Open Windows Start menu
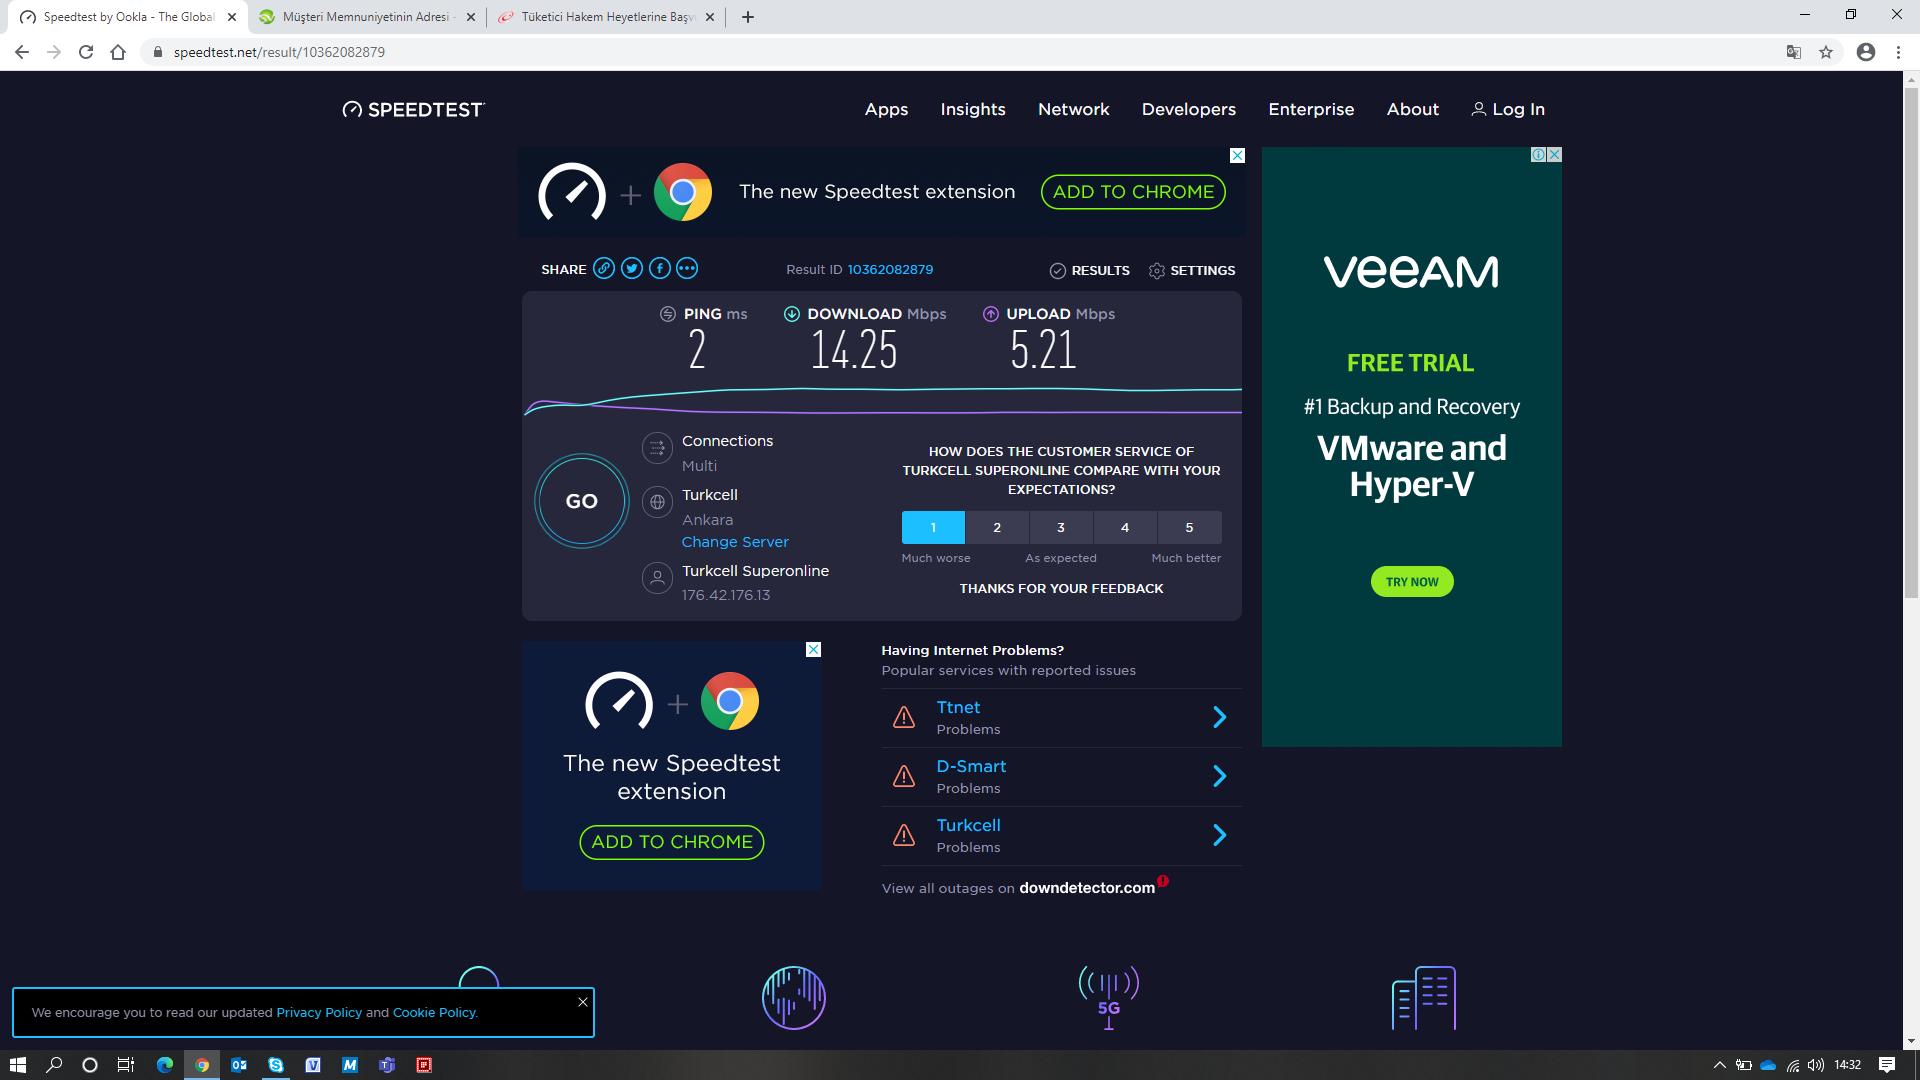The height and width of the screenshot is (1080, 1920). click(x=18, y=1065)
